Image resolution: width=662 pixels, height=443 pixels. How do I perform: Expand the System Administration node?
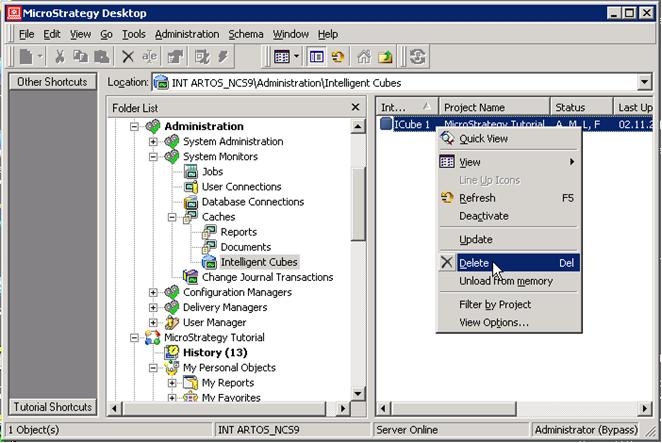coord(153,141)
